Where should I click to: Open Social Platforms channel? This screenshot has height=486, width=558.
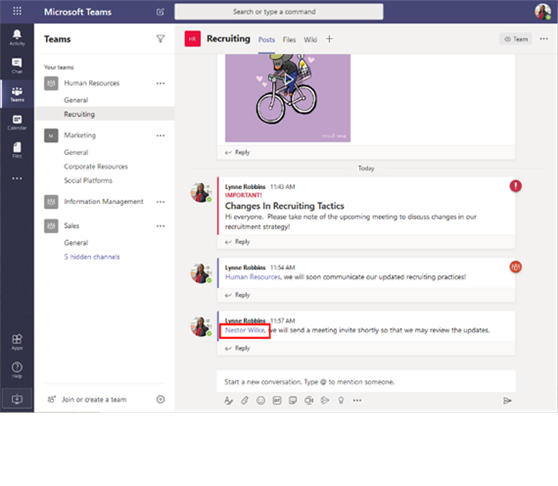pyautogui.click(x=88, y=180)
